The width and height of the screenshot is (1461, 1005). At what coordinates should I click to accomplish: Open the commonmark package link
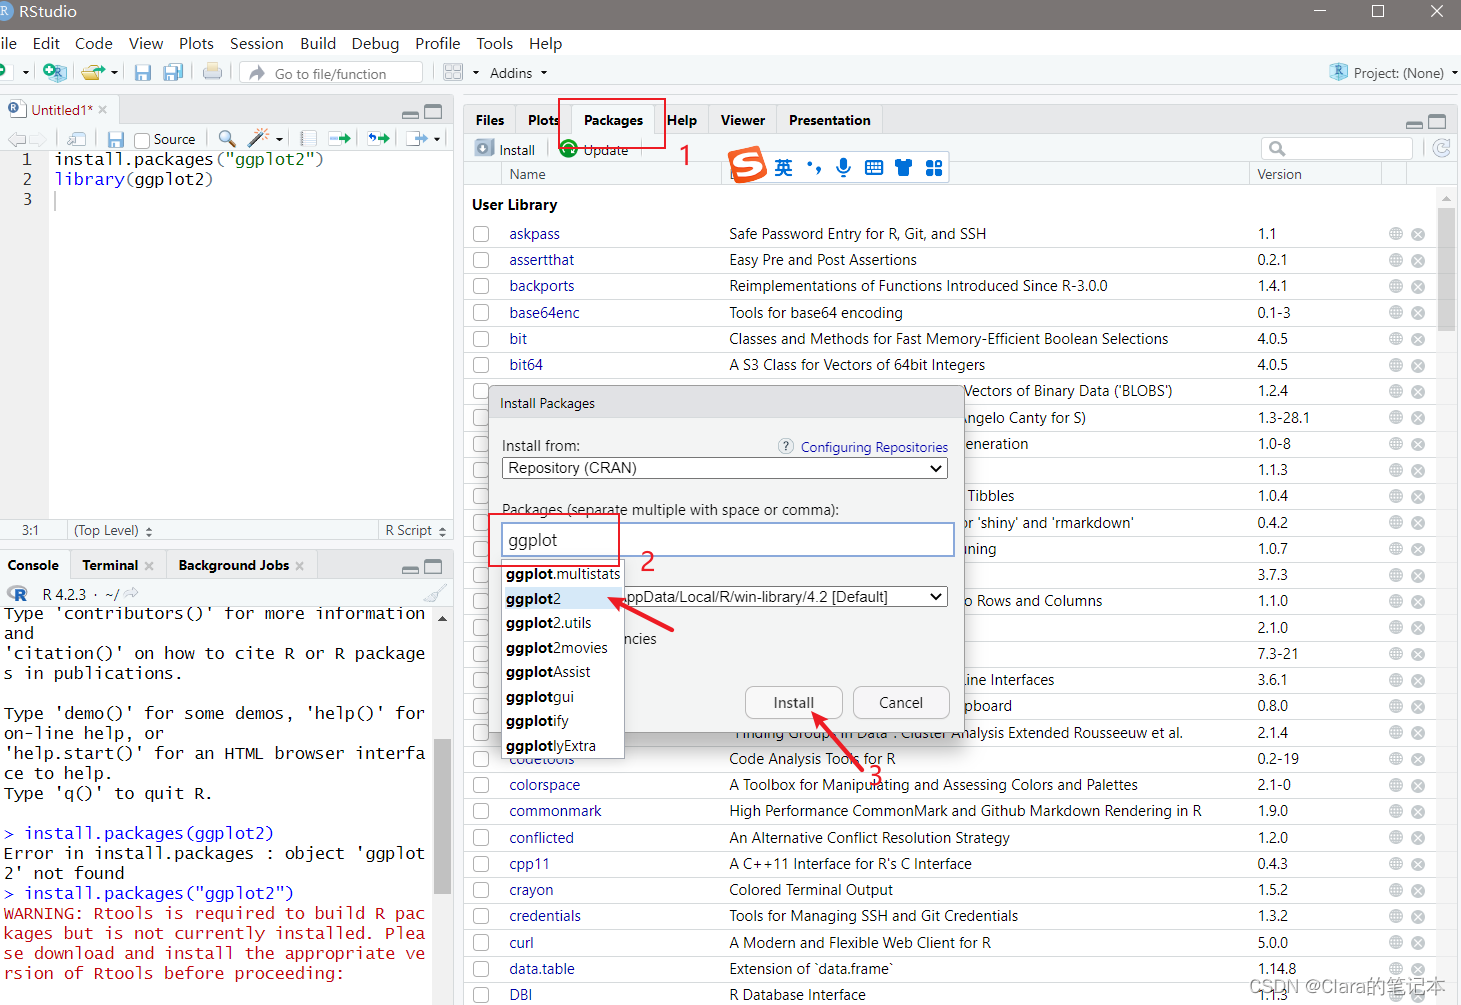[555, 811]
